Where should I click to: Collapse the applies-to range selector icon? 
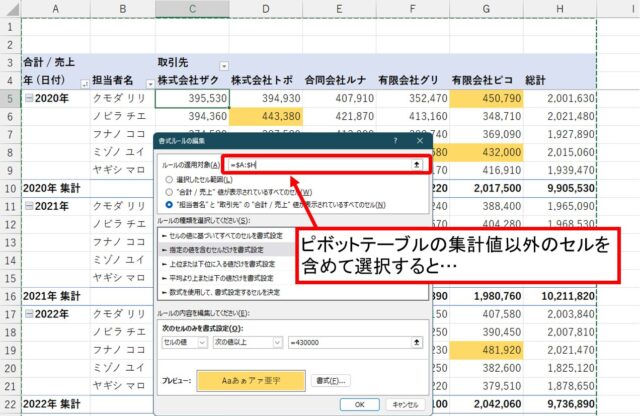417,165
